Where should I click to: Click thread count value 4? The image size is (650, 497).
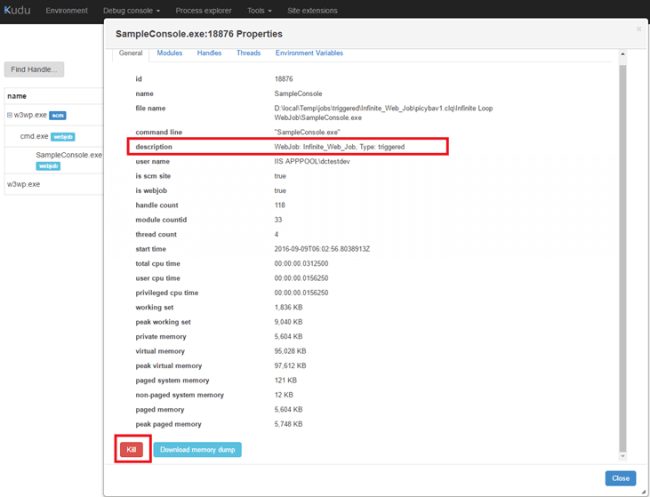click(276, 234)
